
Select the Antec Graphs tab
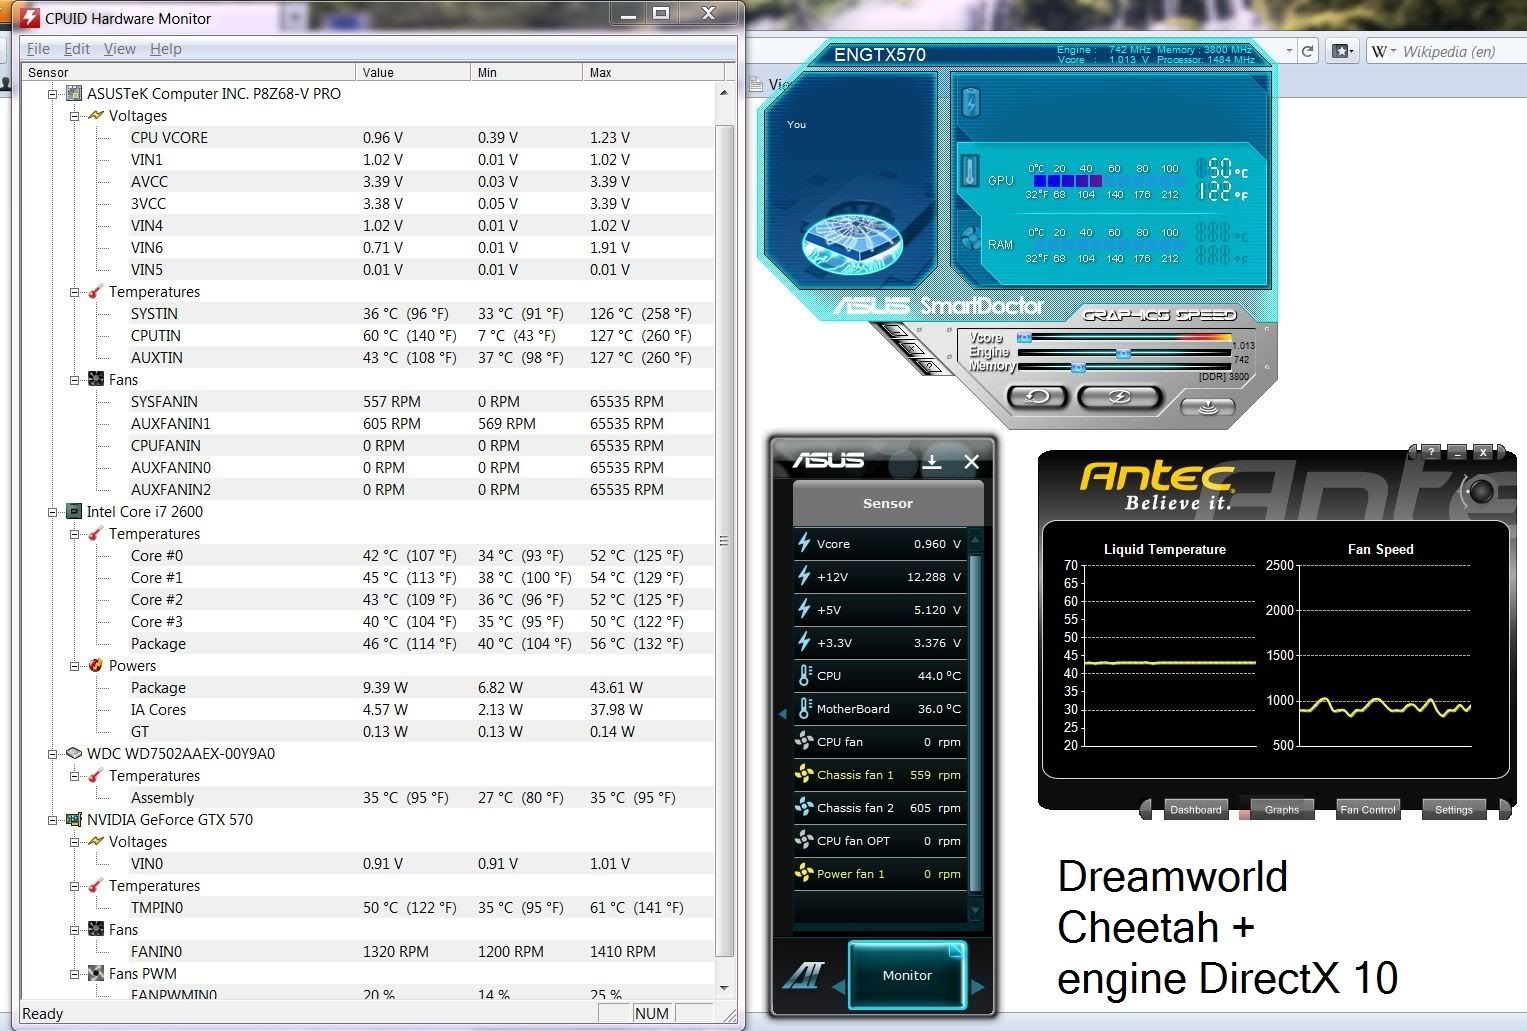coord(1281,809)
